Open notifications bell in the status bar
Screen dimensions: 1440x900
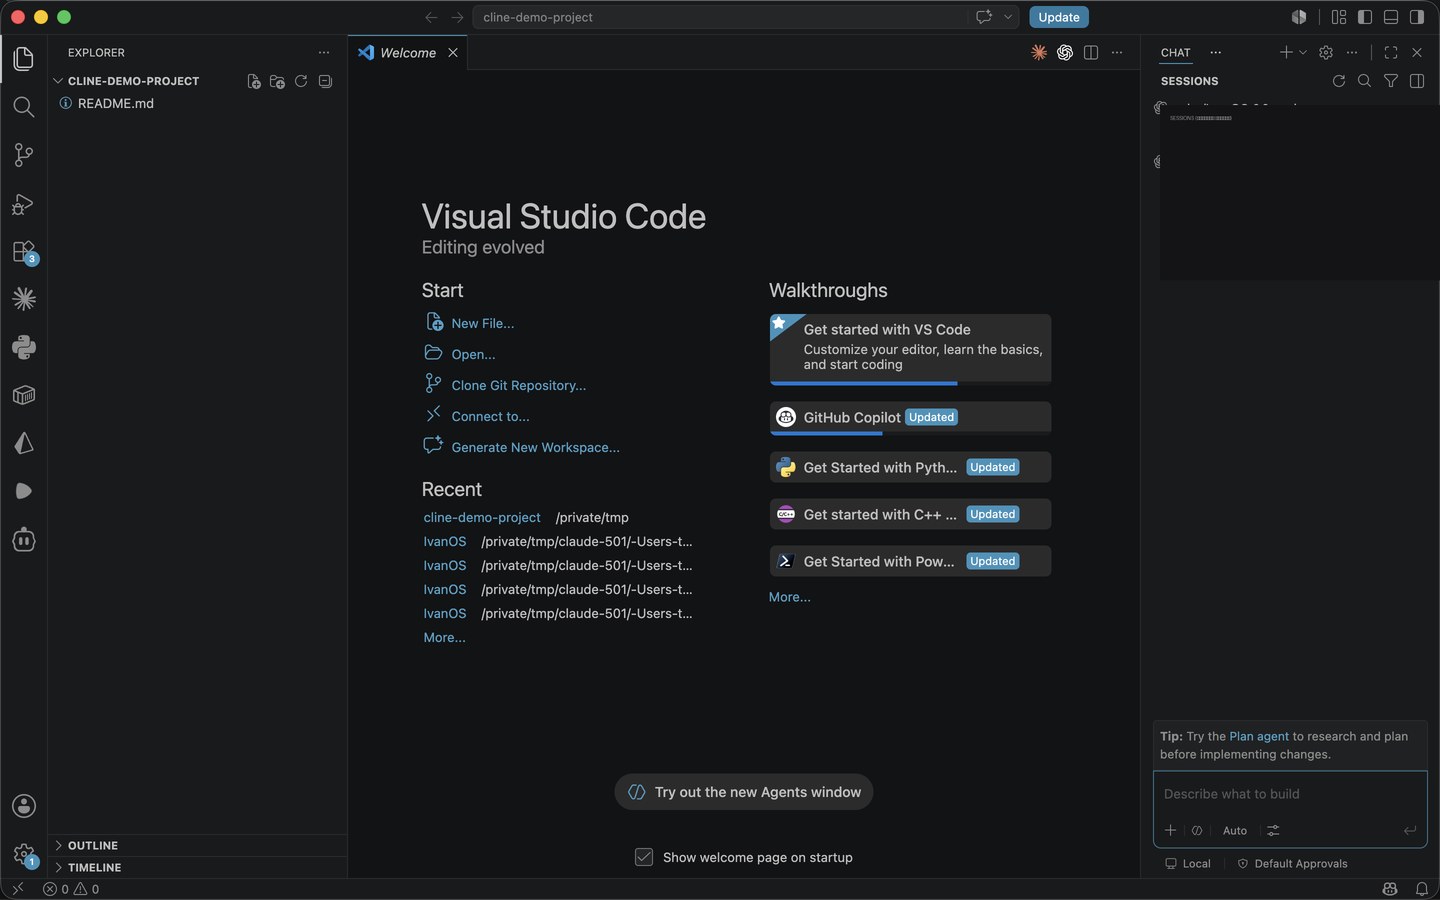tap(1422, 889)
